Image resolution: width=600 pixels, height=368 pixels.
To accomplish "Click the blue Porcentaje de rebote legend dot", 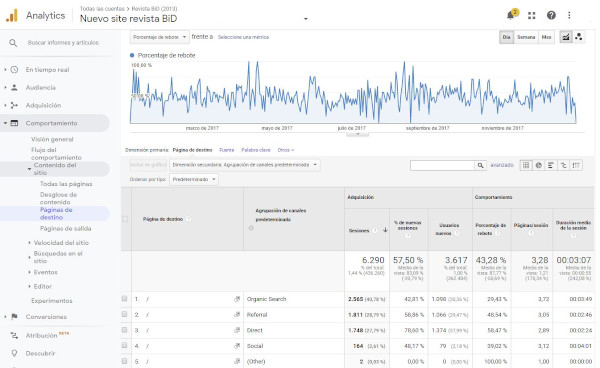I will 132,55.
